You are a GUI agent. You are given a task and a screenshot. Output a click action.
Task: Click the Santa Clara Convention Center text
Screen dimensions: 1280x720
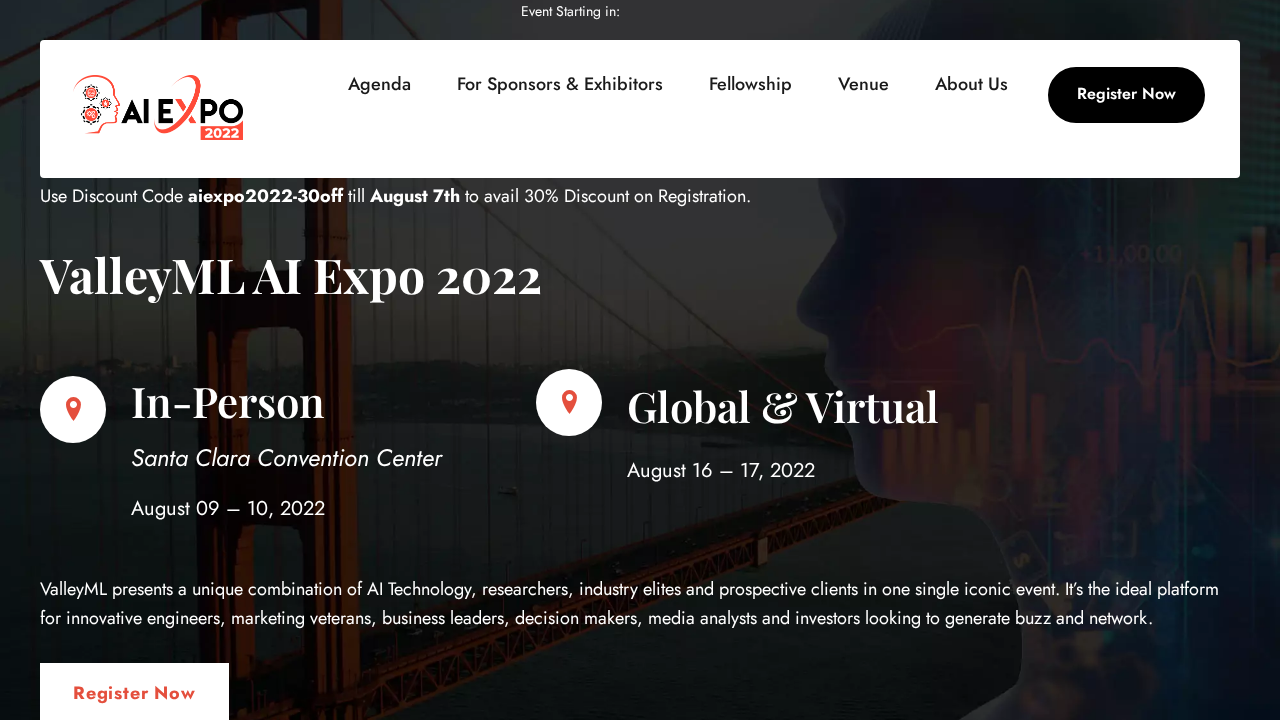point(286,457)
